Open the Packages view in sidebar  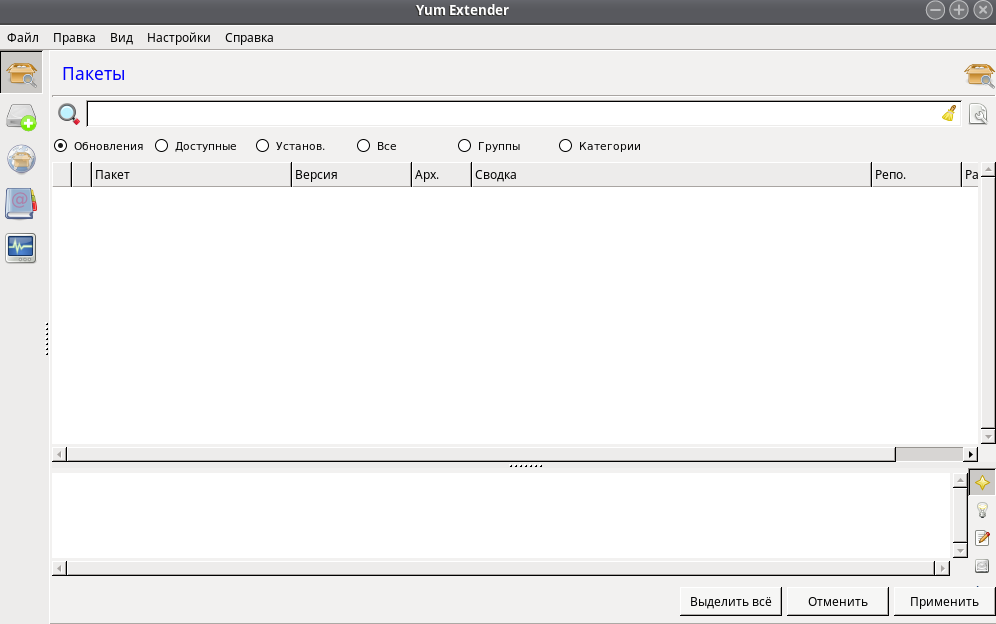pyautogui.click(x=22, y=73)
